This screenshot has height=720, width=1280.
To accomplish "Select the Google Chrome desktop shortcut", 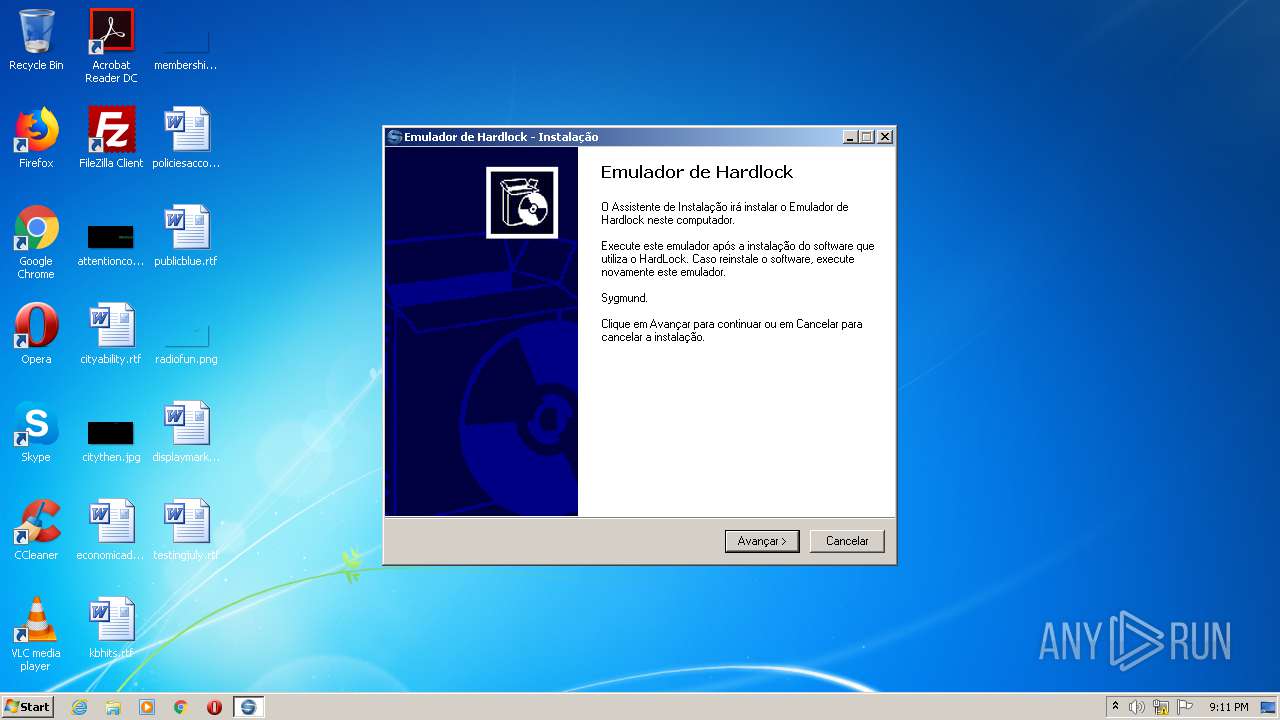I will coord(36,242).
